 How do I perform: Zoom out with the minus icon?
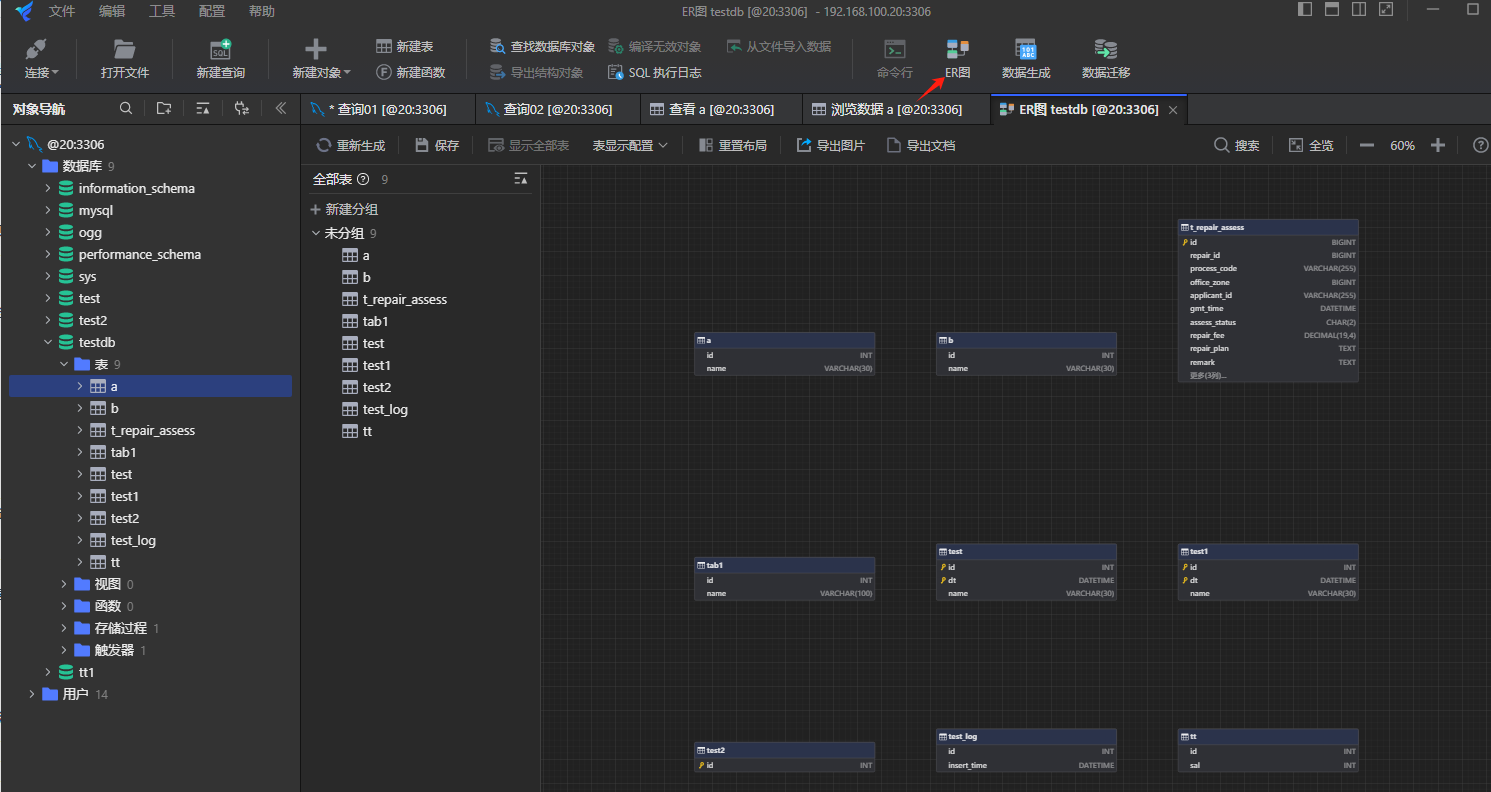click(1366, 145)
